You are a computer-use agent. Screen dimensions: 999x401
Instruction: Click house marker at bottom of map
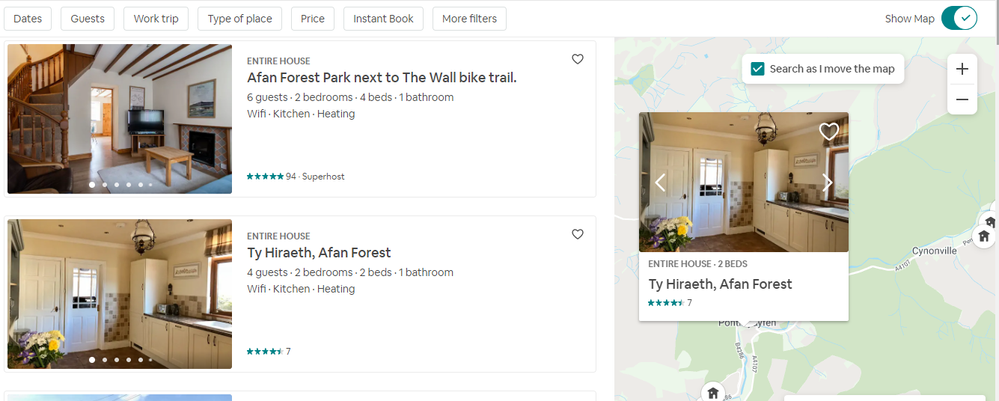(712, 392)
